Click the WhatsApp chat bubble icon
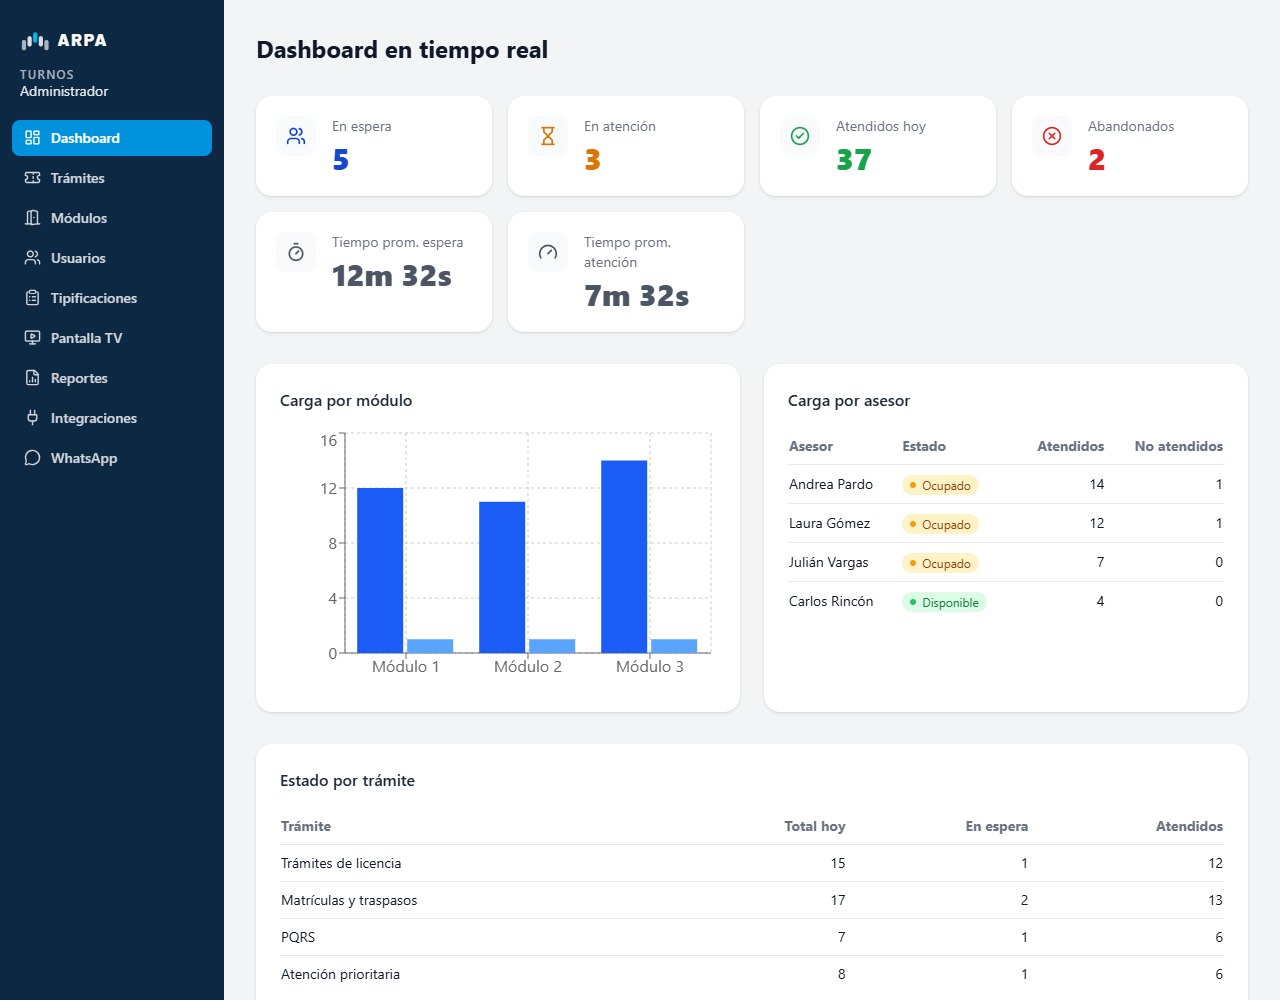 pos(32,458)
